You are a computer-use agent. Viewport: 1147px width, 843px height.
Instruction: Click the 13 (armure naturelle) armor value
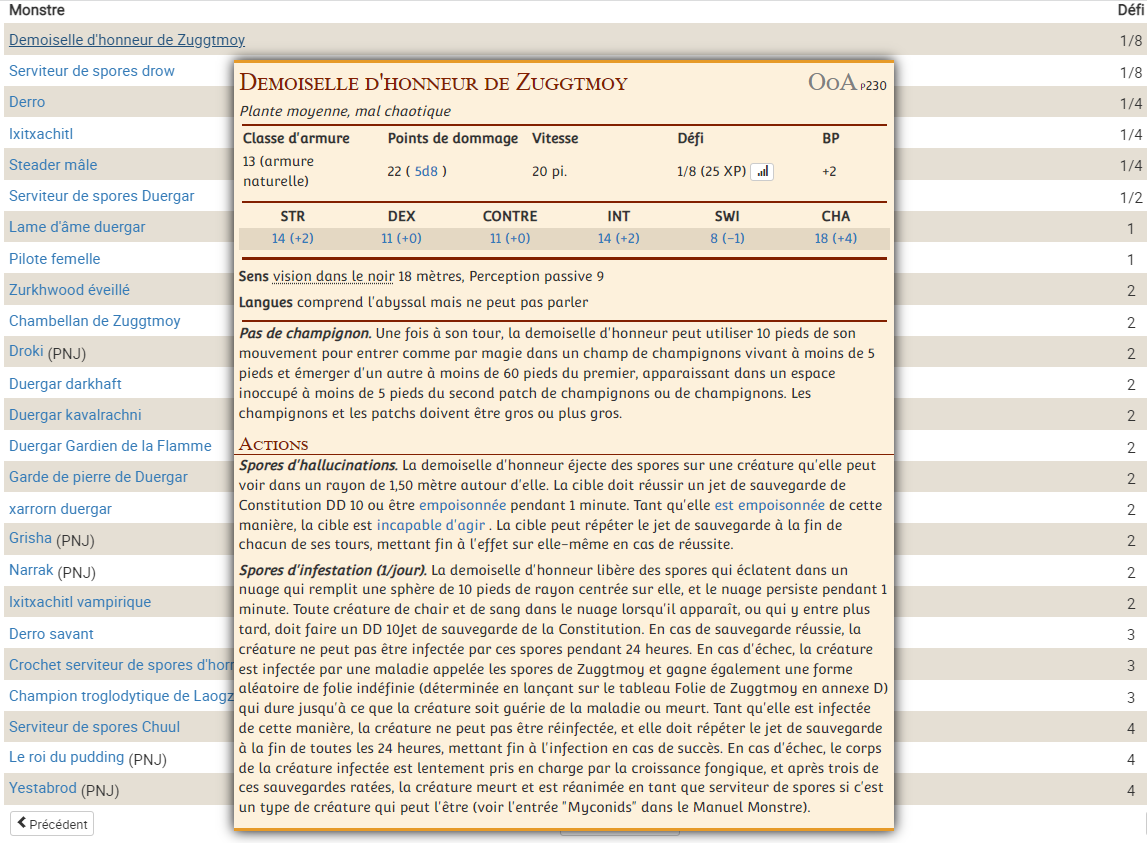[x=279, y=171]
